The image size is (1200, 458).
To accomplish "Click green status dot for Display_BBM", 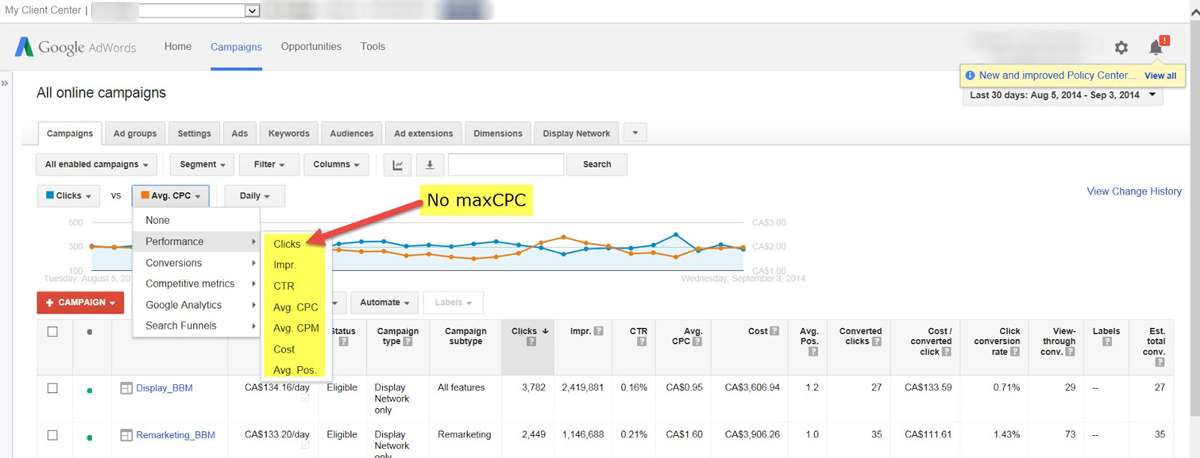I will 89,390.
